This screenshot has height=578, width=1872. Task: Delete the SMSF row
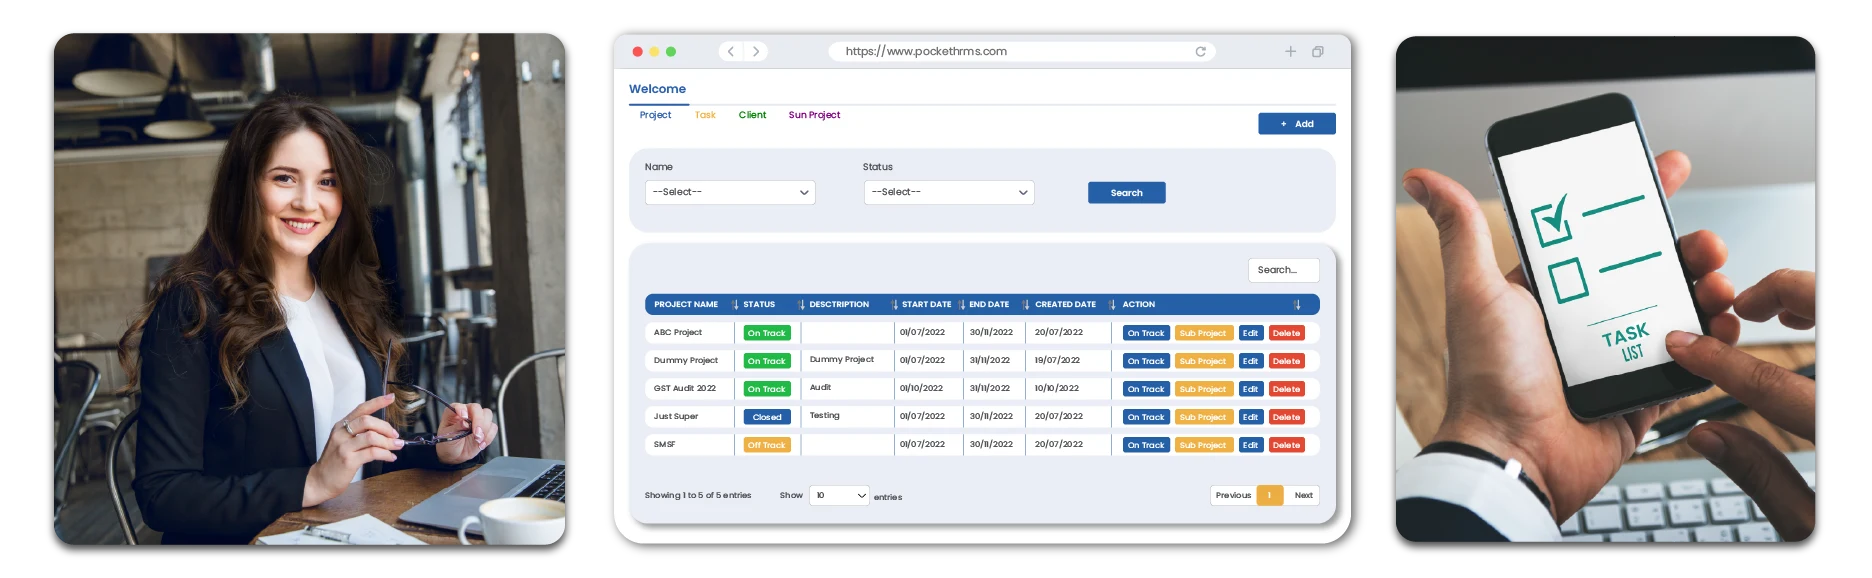(1286, 445)
